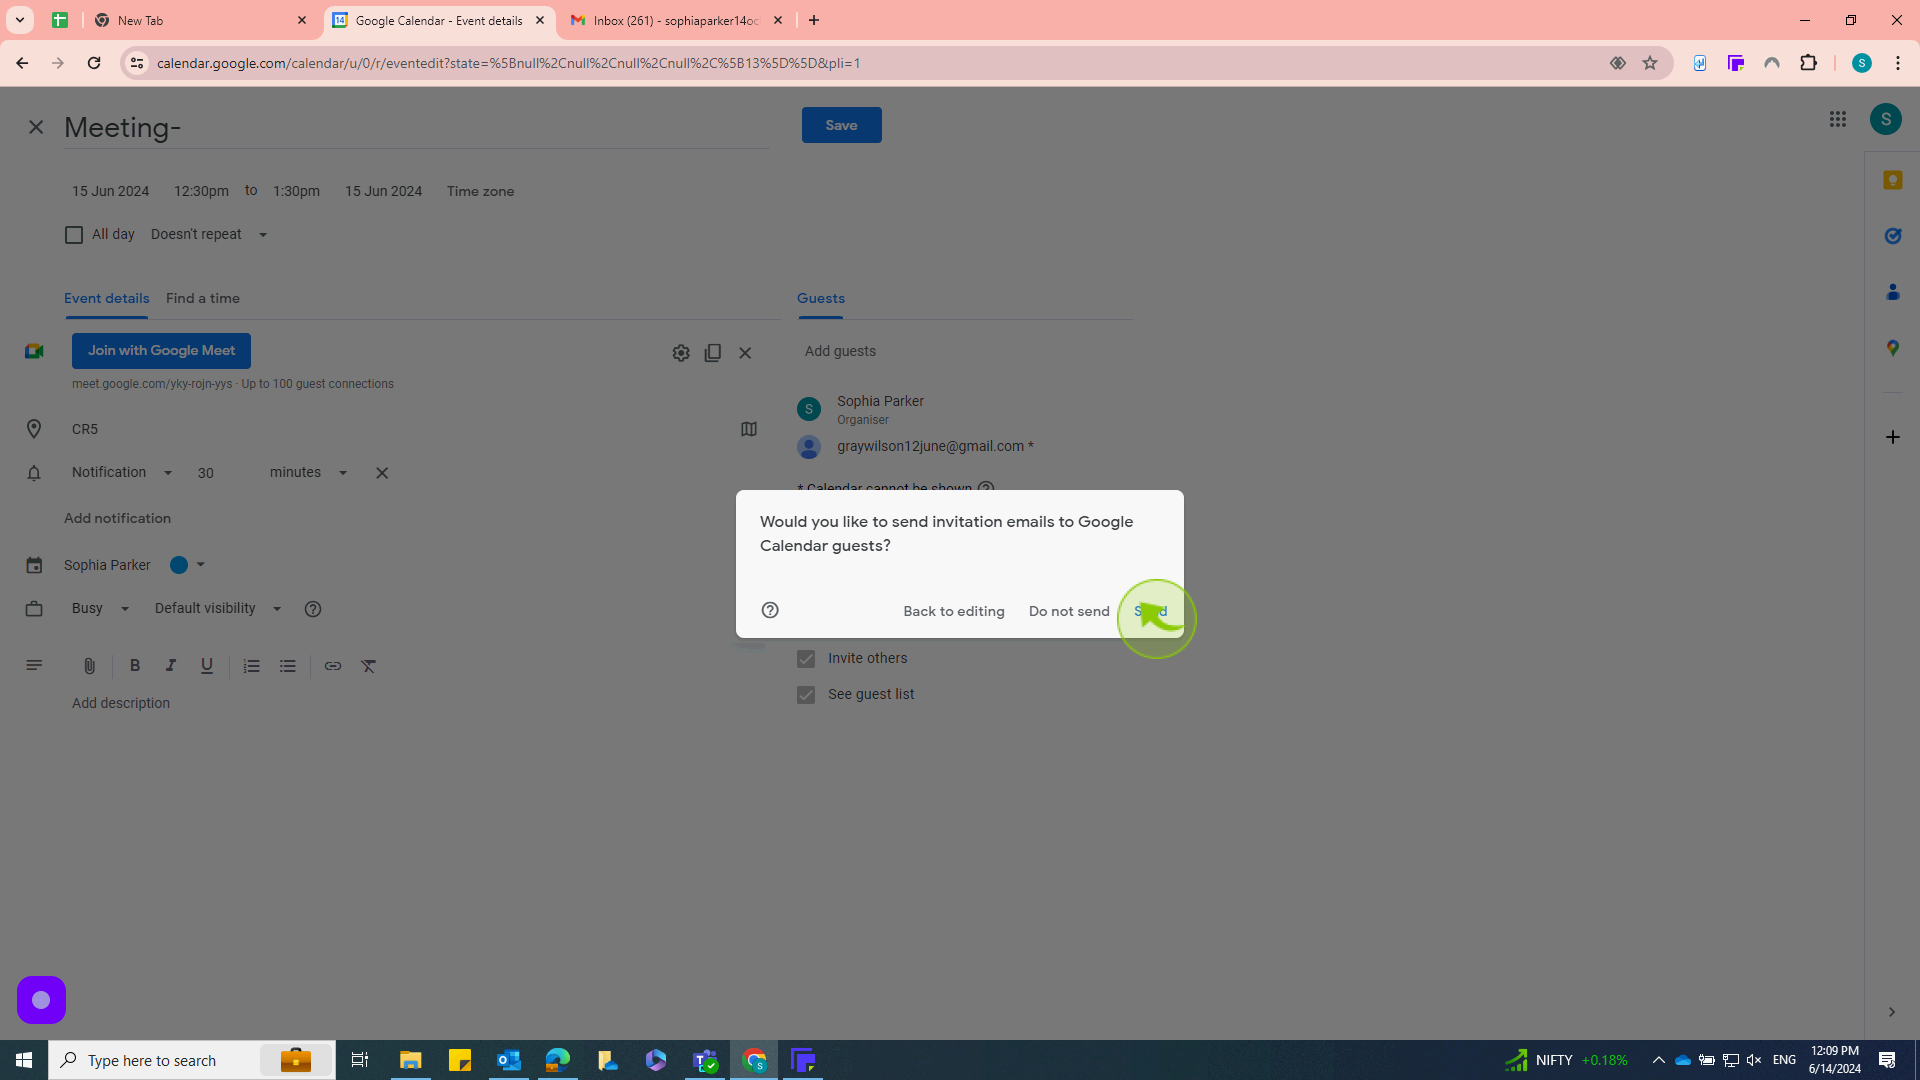This screenshot has width=1920, height=1080.
Task: Select the Guests tab
Action: point(821,299)
